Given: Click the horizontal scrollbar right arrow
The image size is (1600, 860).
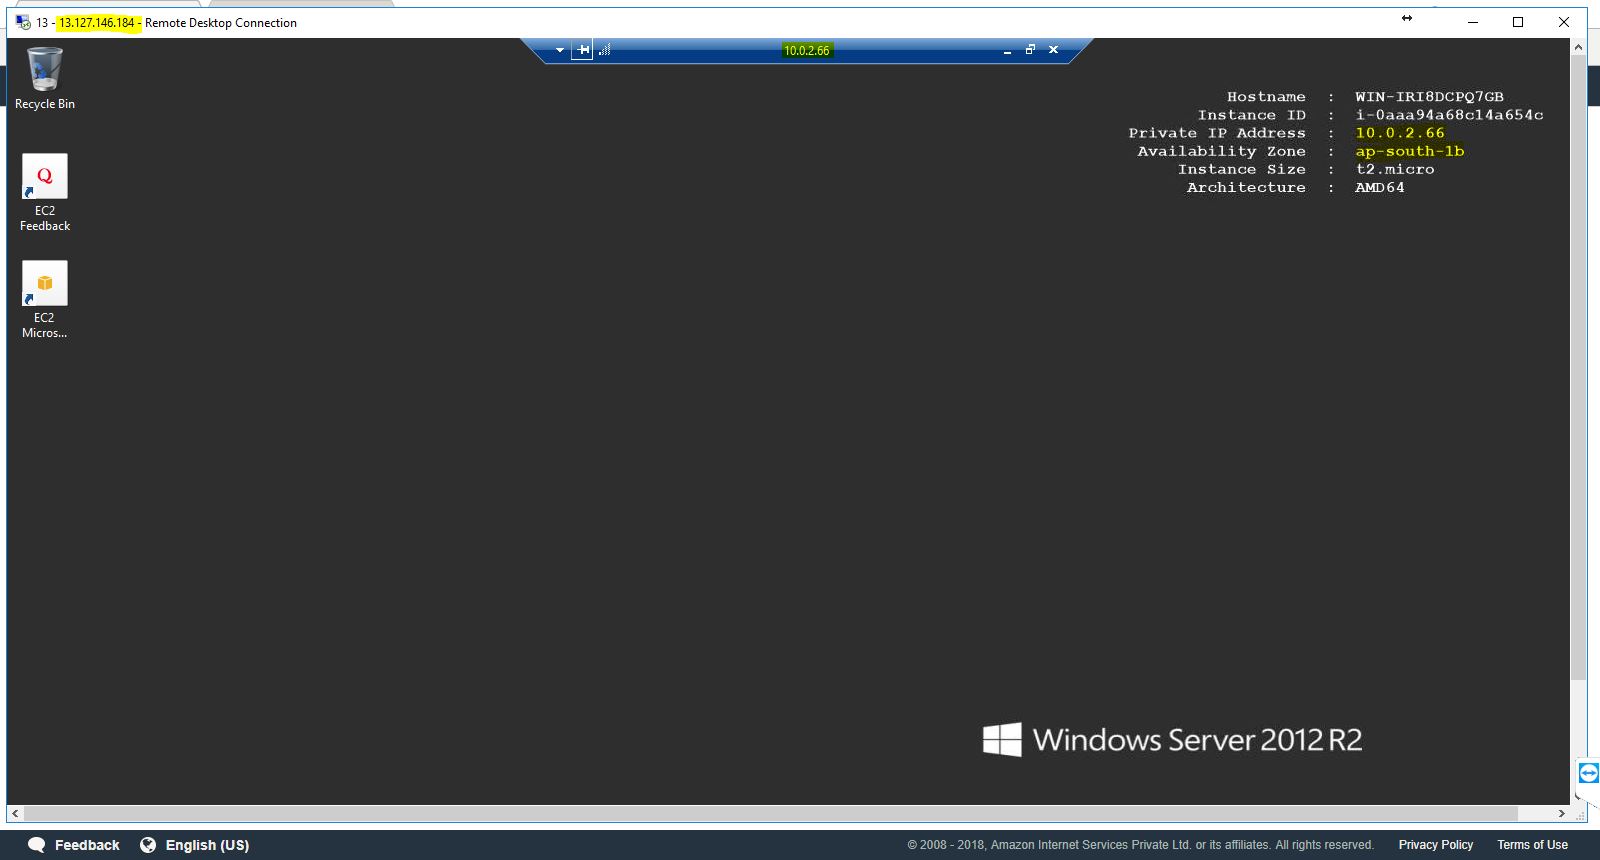Looking at the screenshot, I should coord(1561,814).
